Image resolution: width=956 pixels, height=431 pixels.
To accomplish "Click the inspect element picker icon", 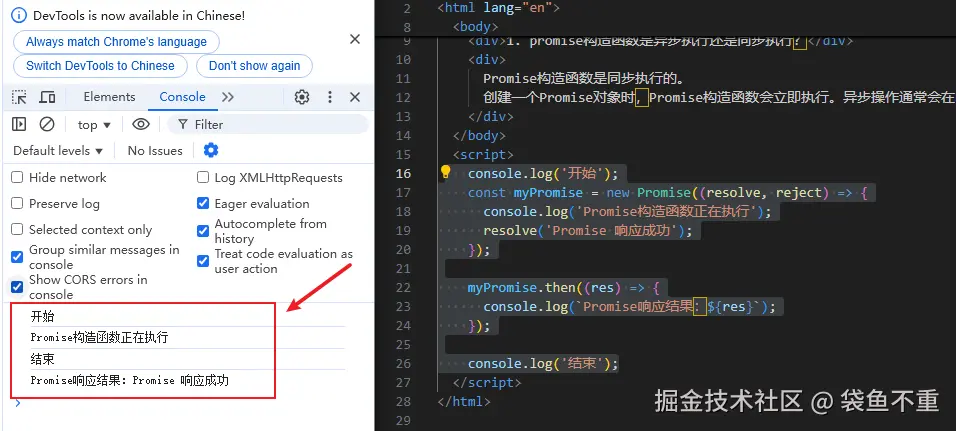I will click(x=20, y=97).
